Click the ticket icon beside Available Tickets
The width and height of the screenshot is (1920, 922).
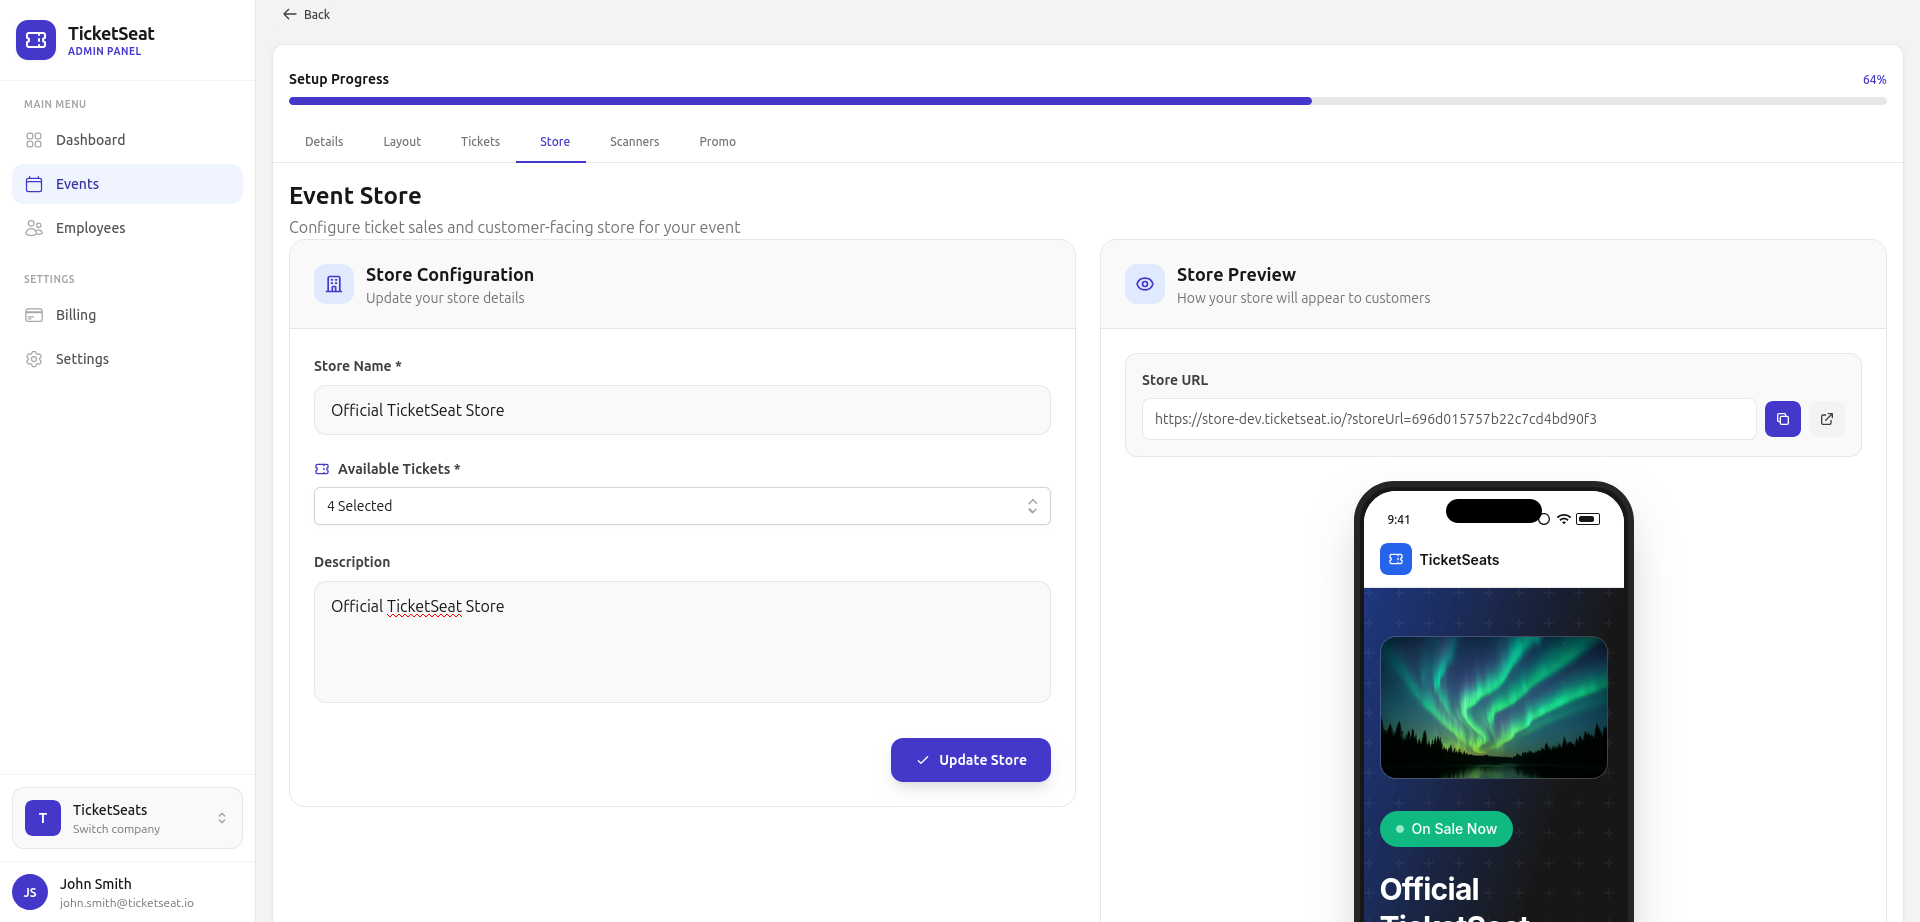coord(322,469)
